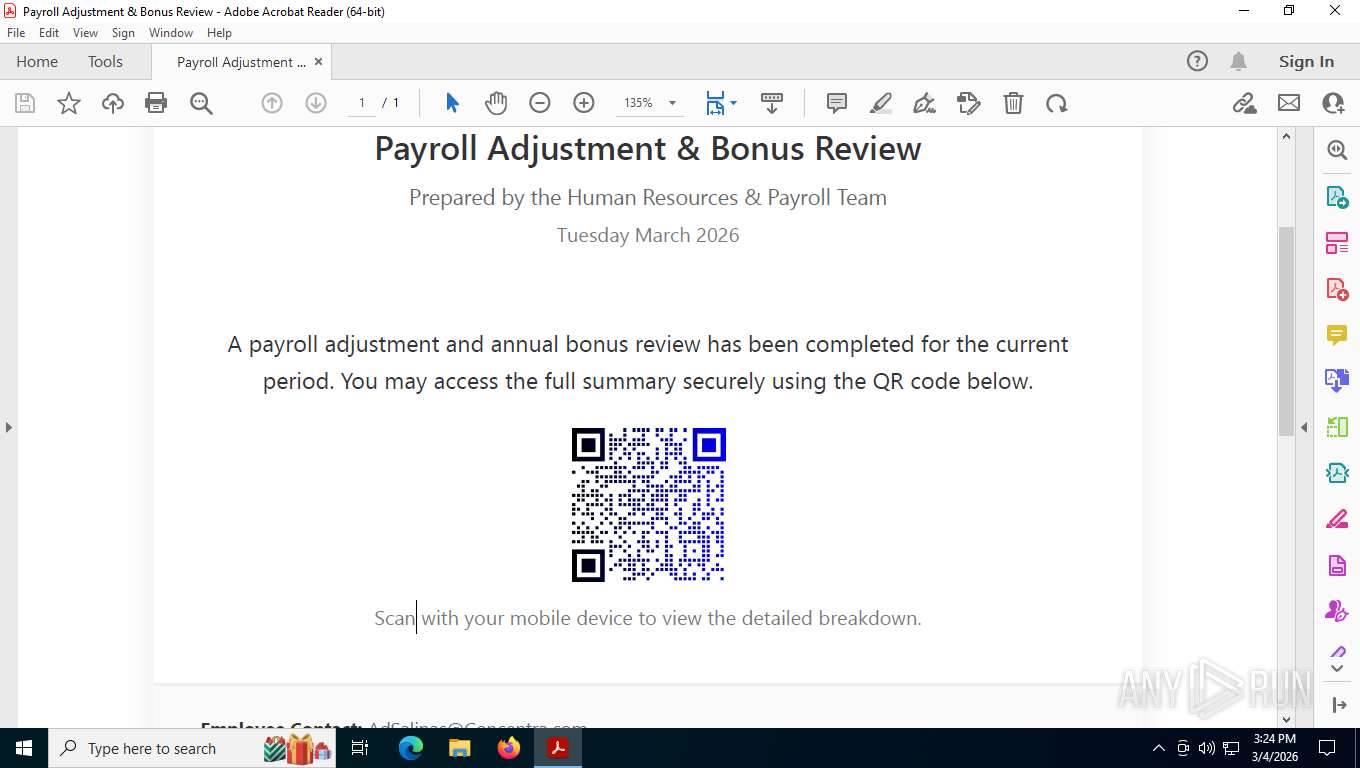This screenshot has width=1360, height=768.
Task: Open Export PDF in the right pane
Action: point(1337,197)
